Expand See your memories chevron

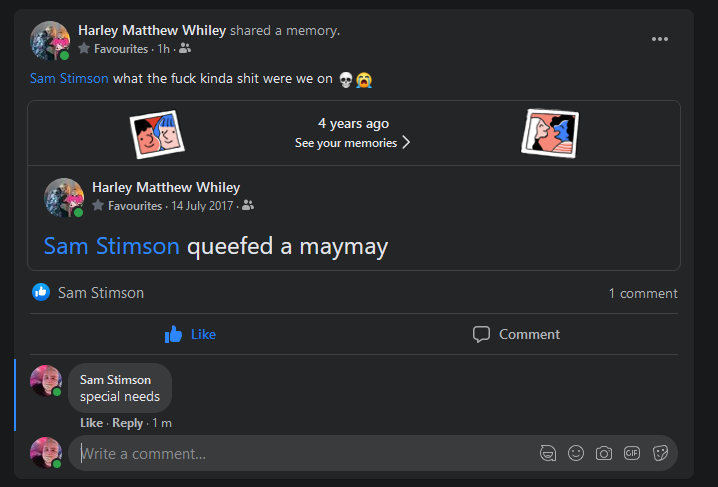406,142
